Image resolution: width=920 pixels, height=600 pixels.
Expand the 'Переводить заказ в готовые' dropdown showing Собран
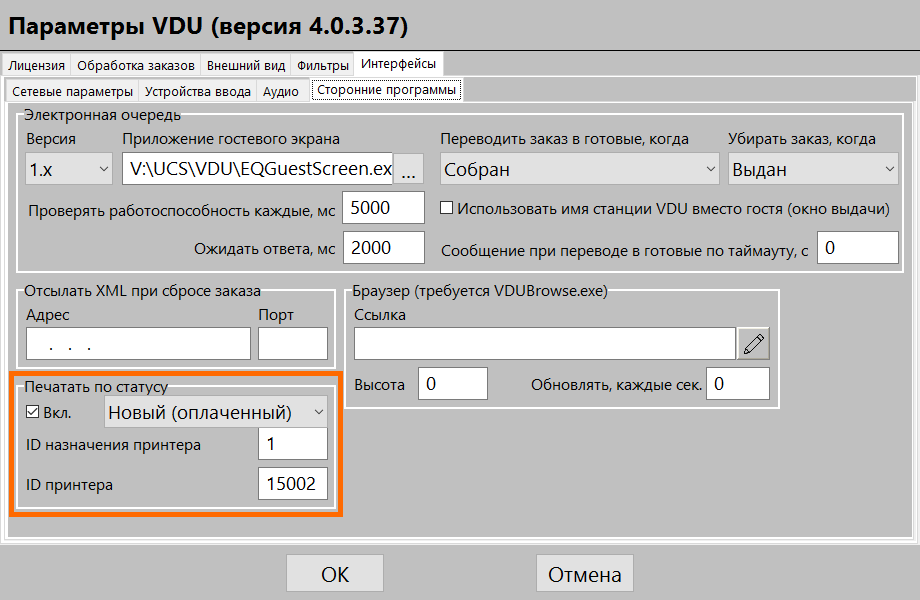click(580, 170)
